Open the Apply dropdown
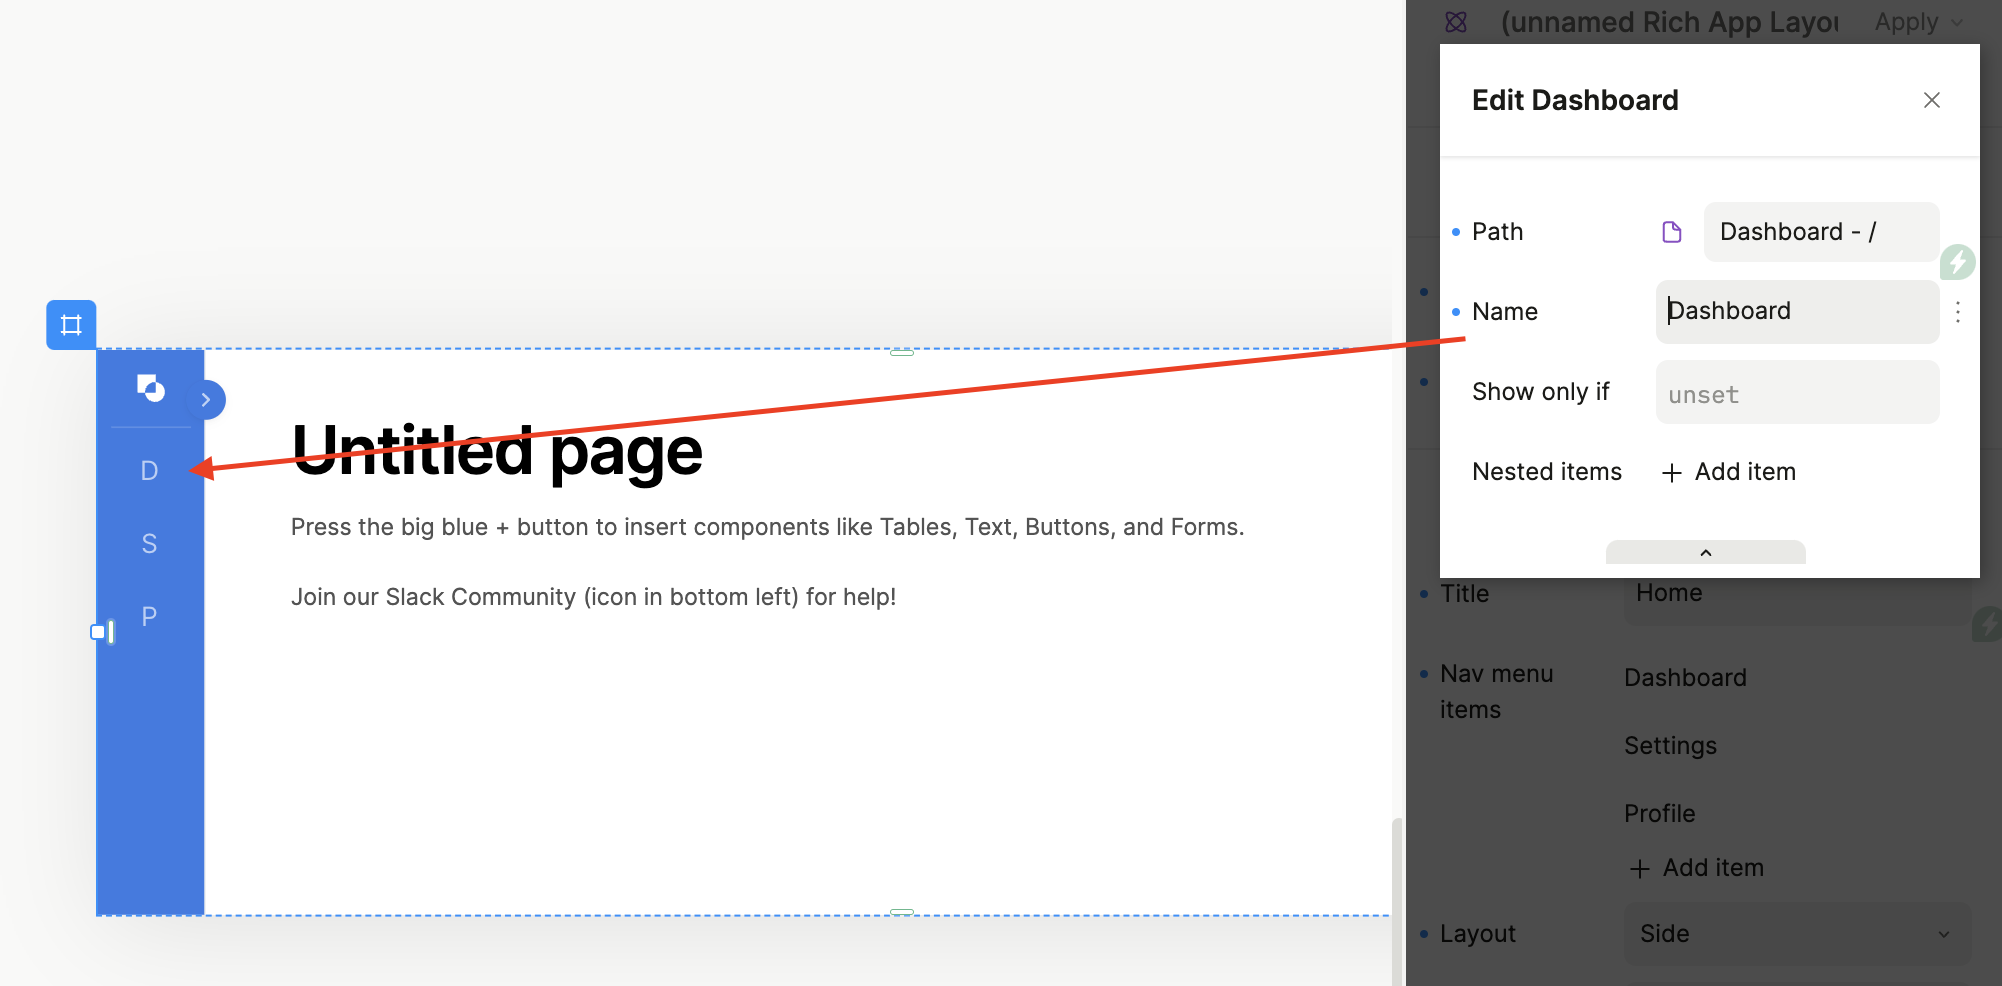The width and height of the screenshot is (2002, 986). [1918, 22]
